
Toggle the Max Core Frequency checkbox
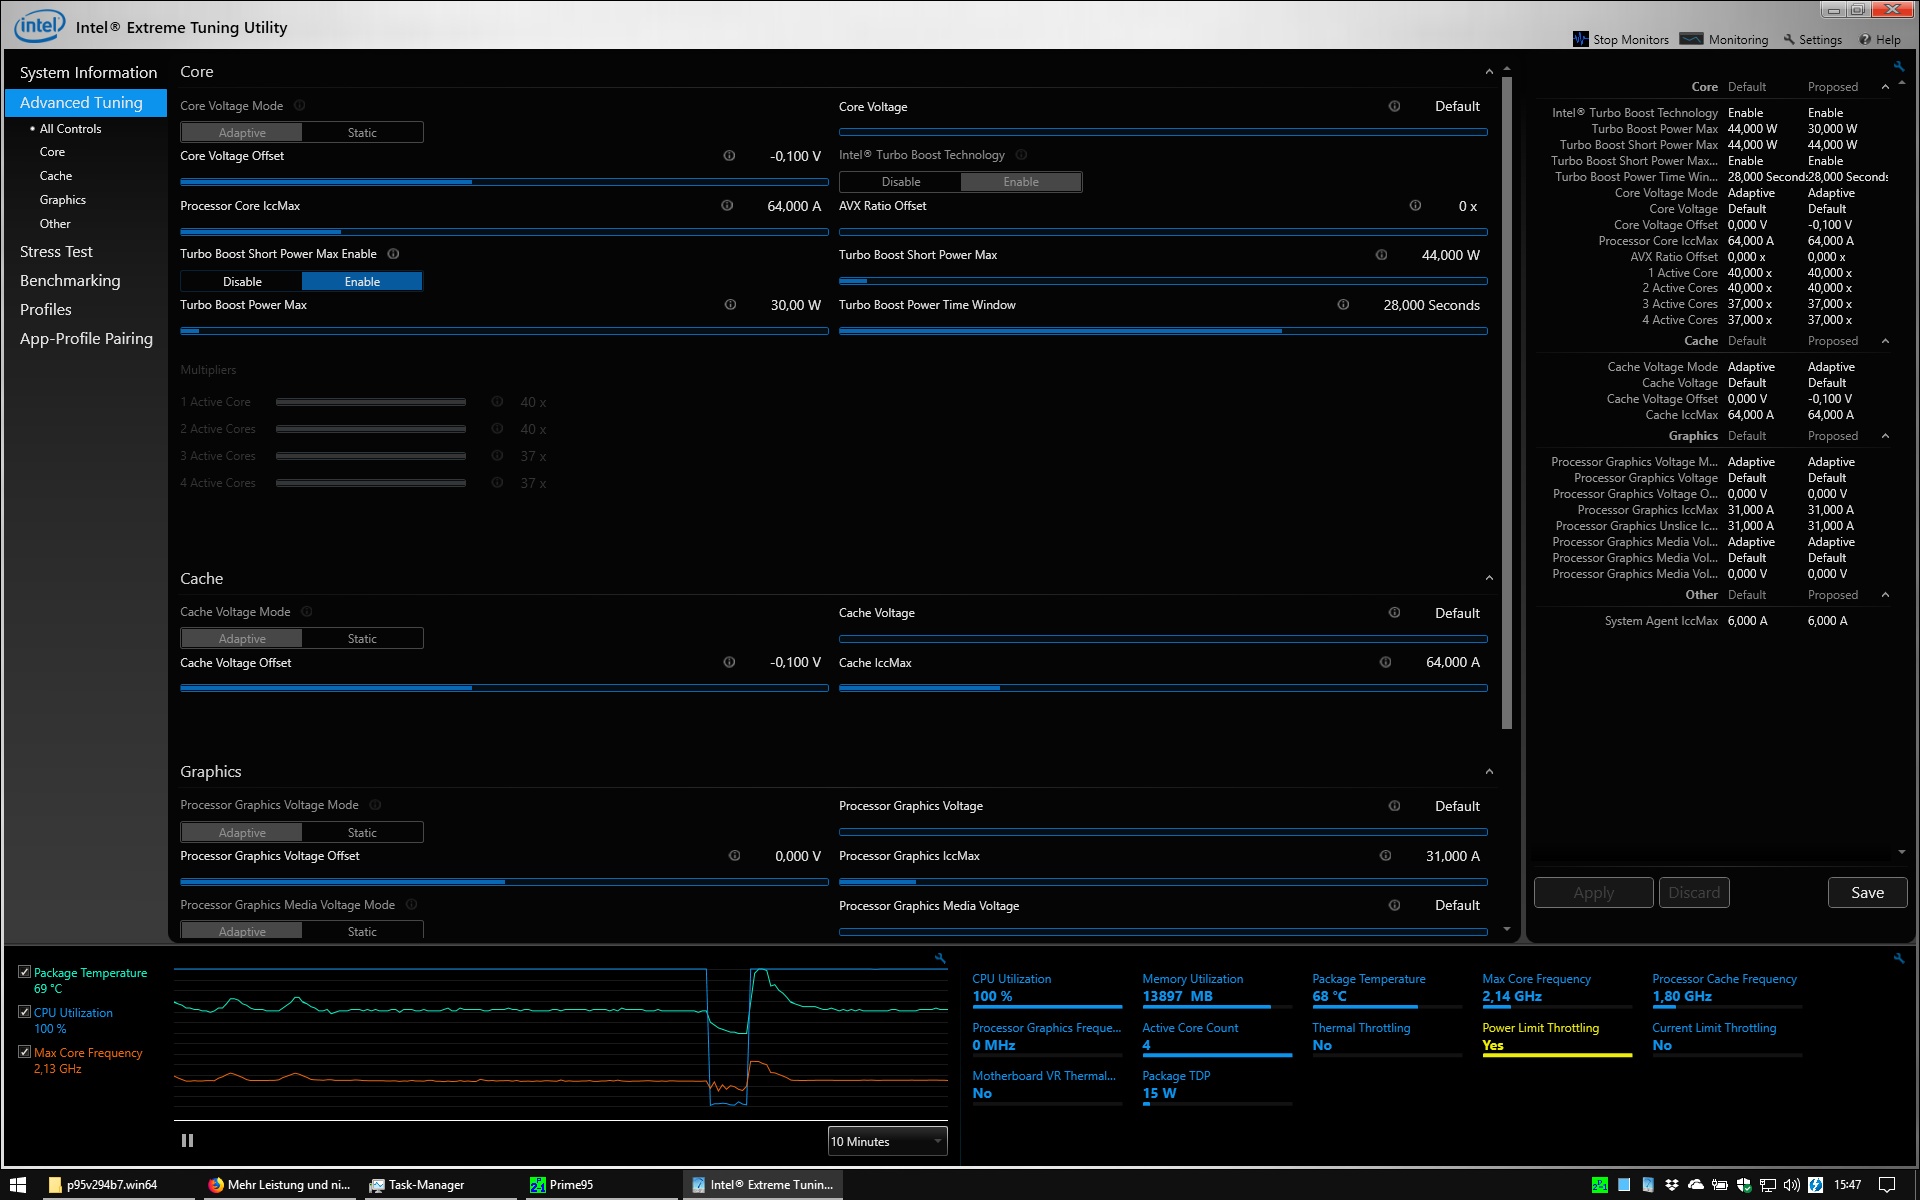24,1052
